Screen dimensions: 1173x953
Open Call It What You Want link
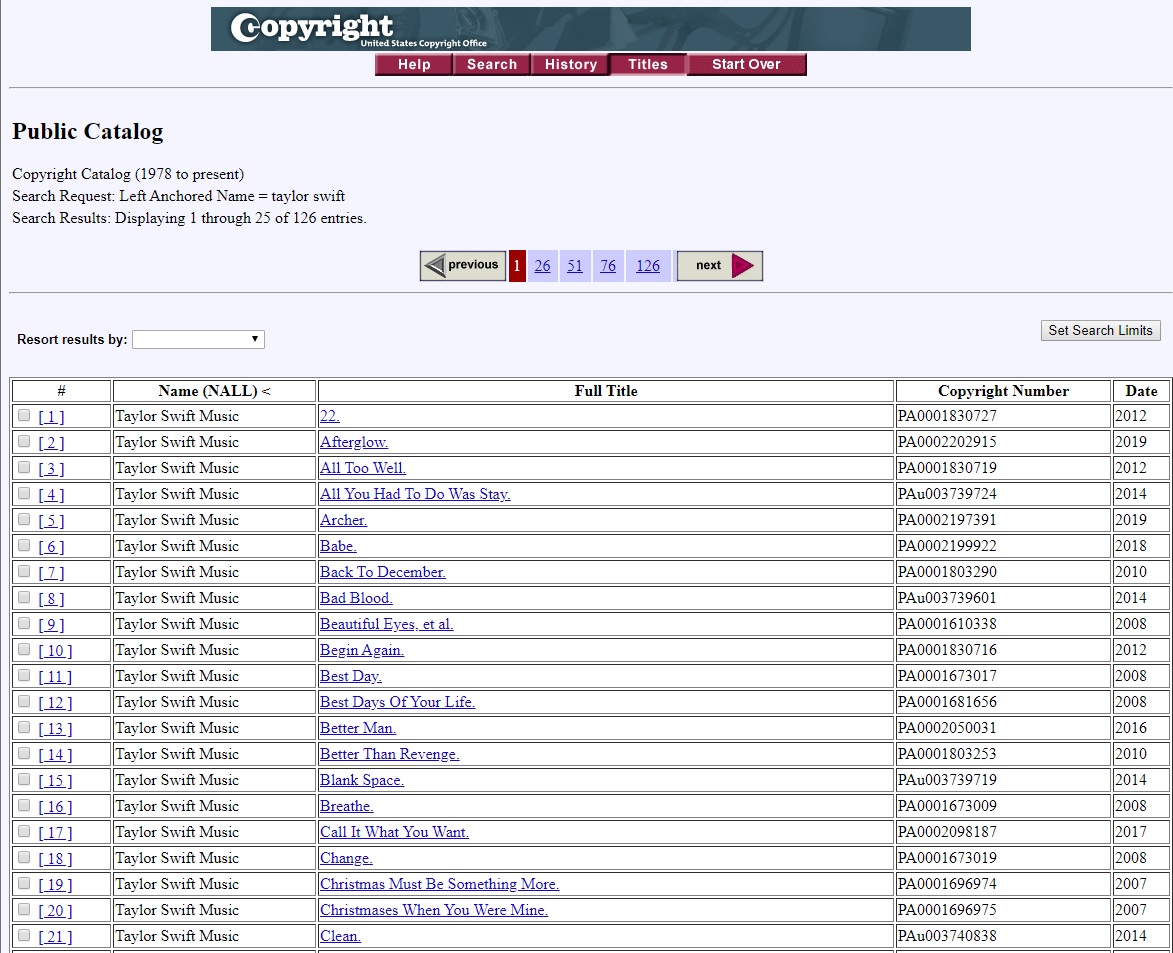394,832
